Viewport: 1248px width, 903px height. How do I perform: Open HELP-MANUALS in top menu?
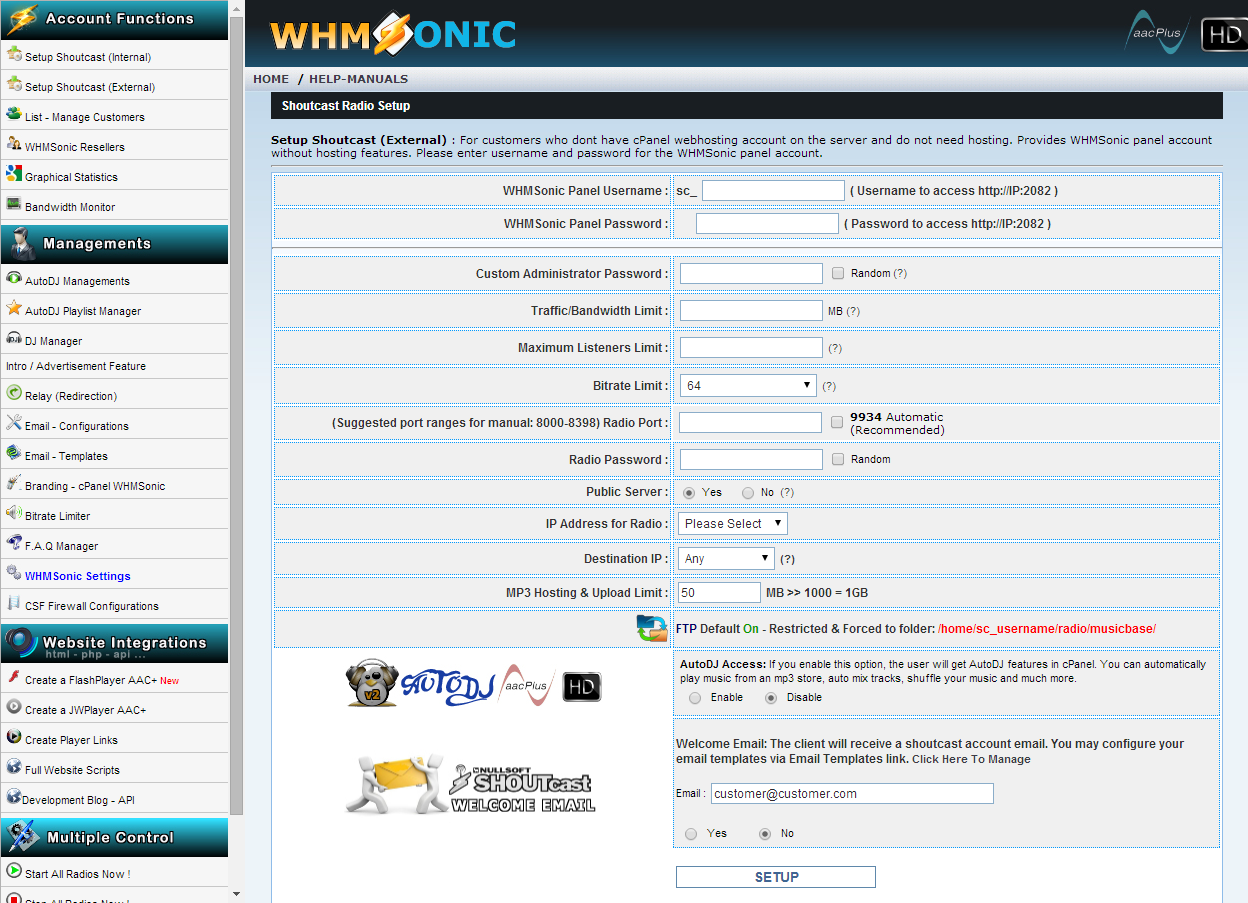pyautogui.click(x=358, y=79)
